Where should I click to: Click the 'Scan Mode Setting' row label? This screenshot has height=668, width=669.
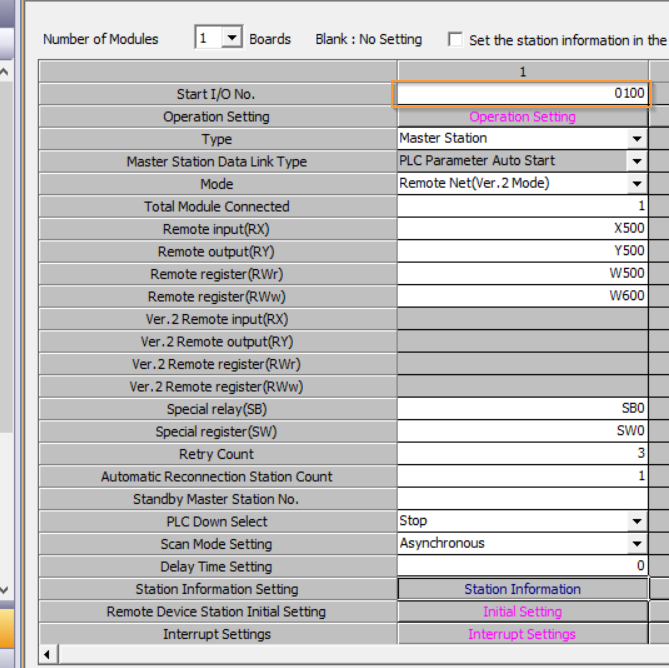216,544
